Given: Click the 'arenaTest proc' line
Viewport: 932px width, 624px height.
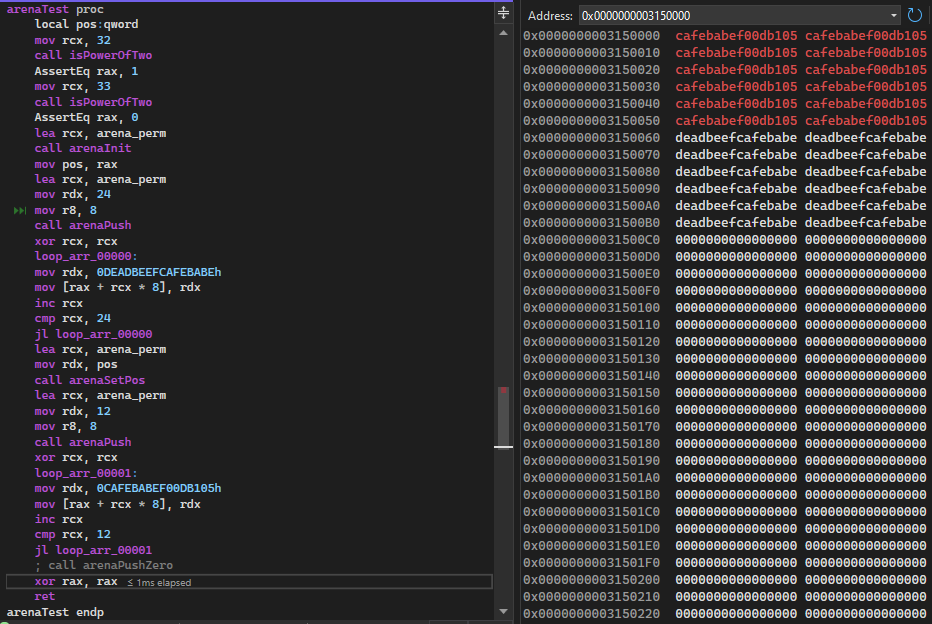Looking at the screenshot, I should click(55, 10).
